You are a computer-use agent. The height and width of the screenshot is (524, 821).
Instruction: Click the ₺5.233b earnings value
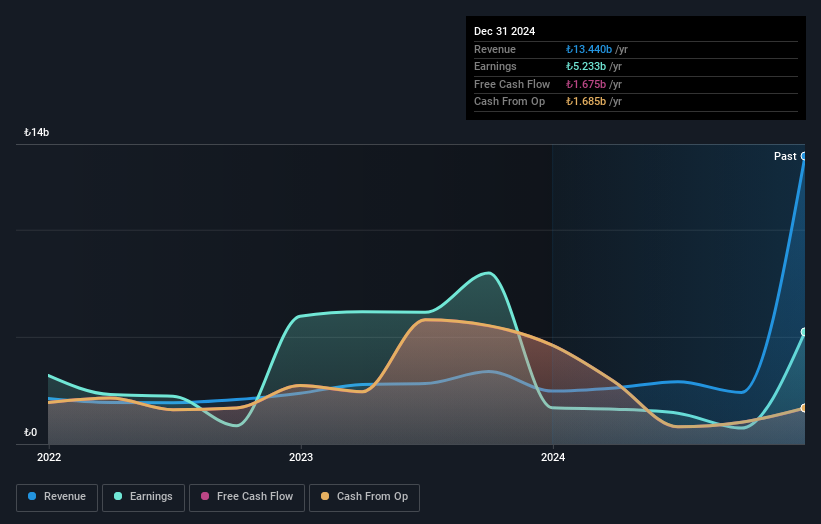point(585,66)
